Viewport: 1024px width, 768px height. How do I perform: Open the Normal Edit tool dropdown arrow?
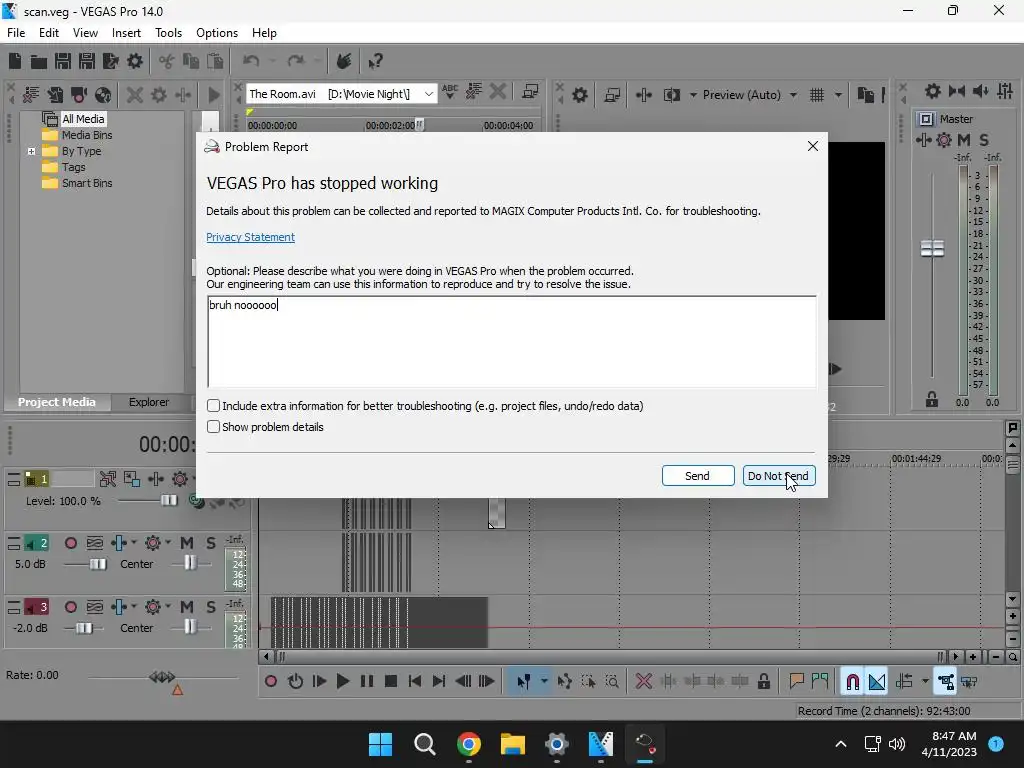[x=544, y=682]
